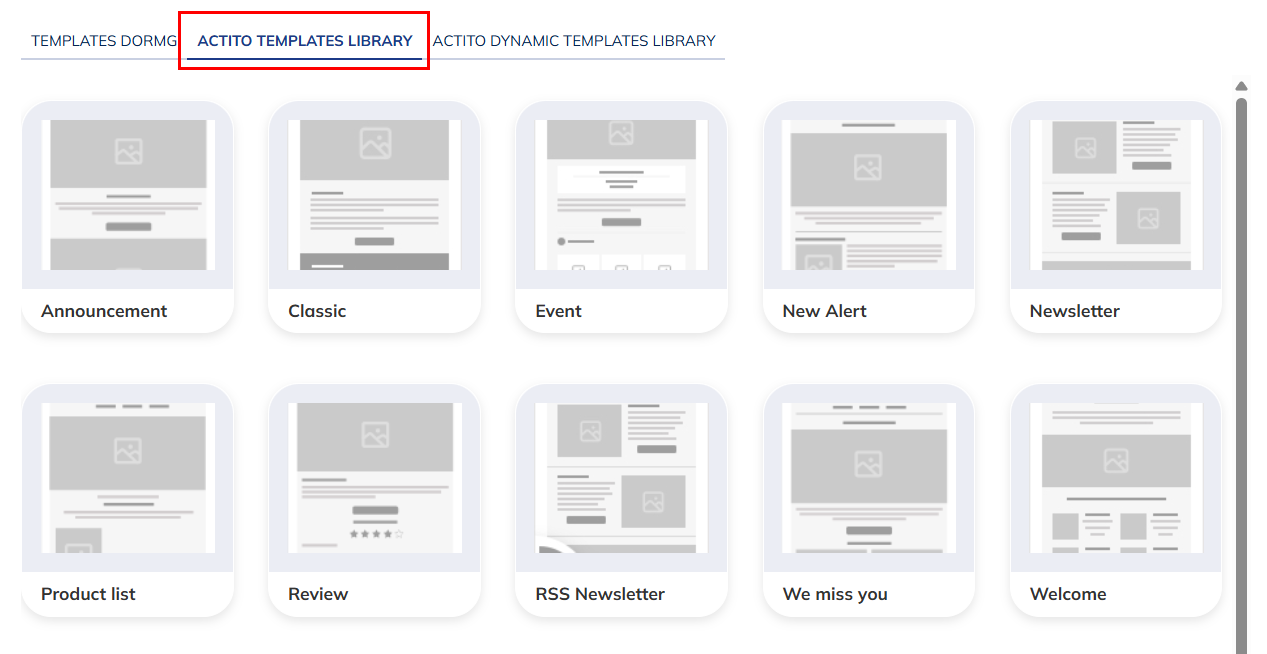Click the scrollbar up arrow
This screenshot has width=1267, height=654.
(1241, 86)
